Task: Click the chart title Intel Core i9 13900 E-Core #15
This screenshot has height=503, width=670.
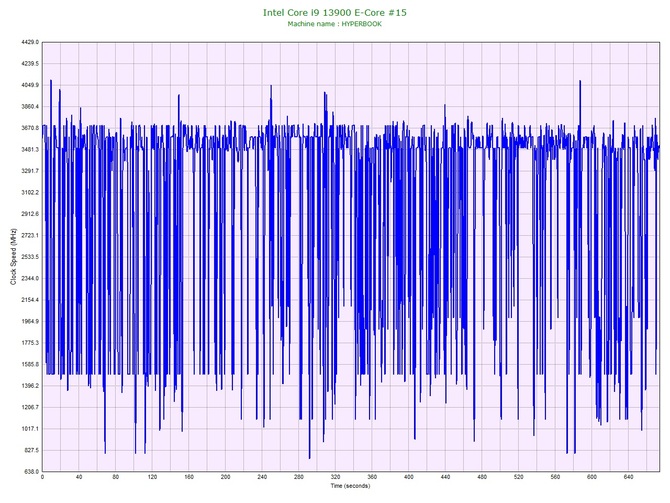Action: coord(335,12)
